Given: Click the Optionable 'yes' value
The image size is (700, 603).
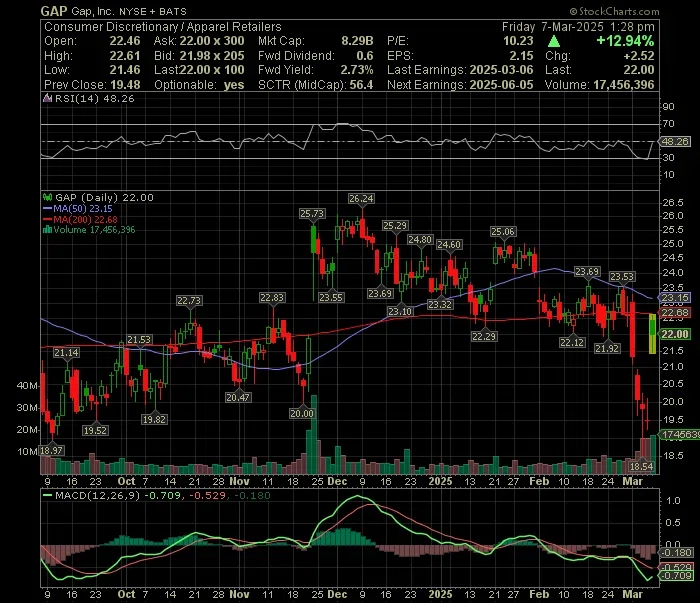Looking at the screenshot, I should tap(234, 85).
